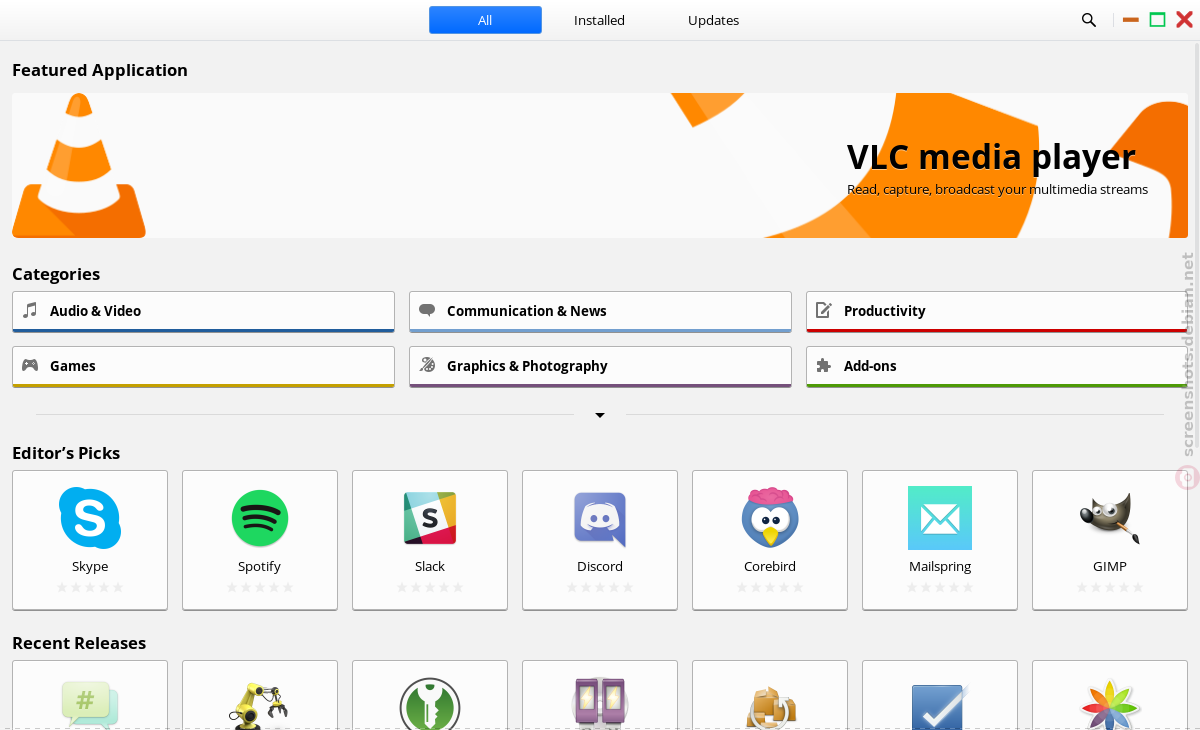Click the Skype star rating
This screenshot has width=1200, height=730.
coord(90,588)
